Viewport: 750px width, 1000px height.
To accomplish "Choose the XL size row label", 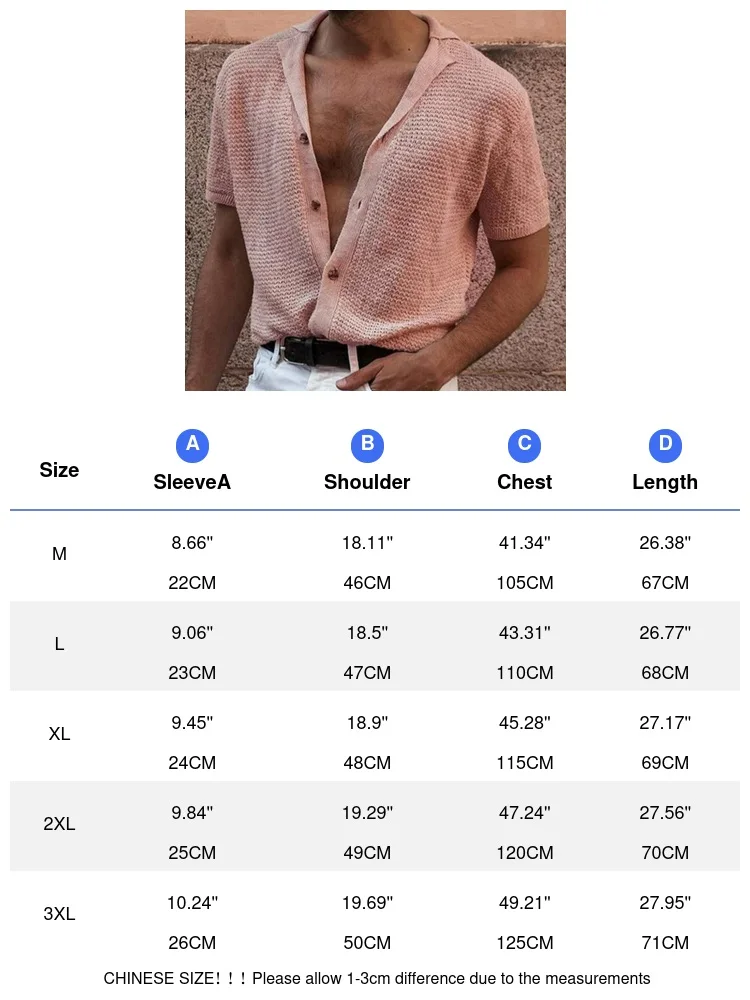I will (x=59, y=734).
